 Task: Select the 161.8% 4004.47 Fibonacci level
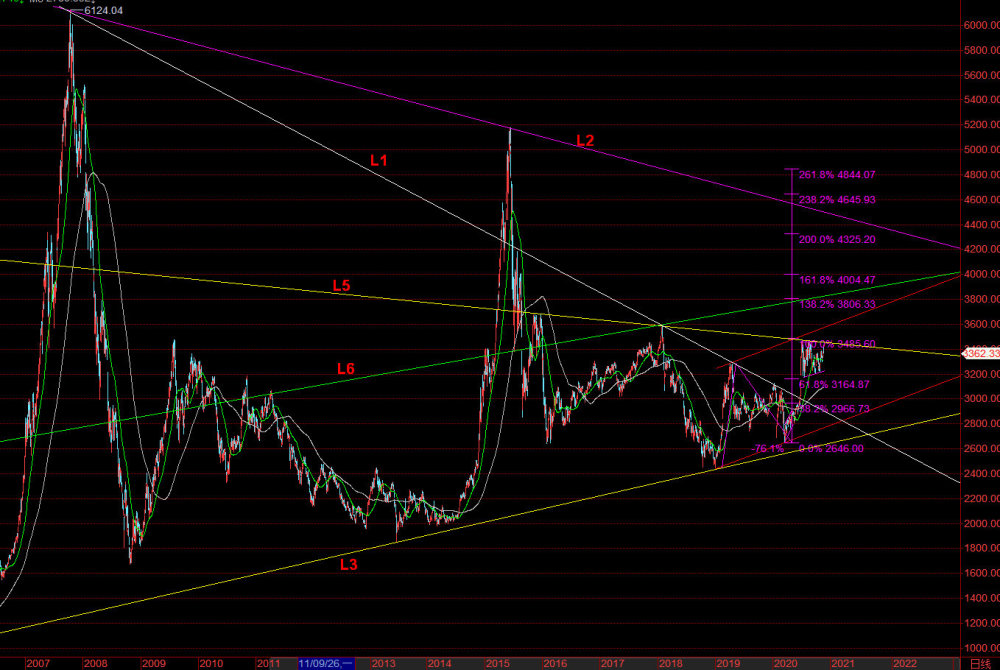(x=837, y=280)
